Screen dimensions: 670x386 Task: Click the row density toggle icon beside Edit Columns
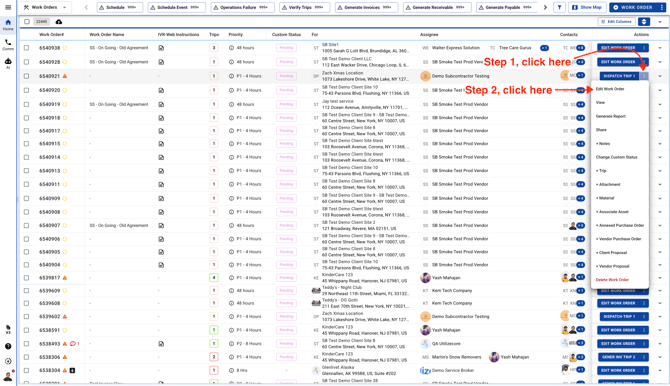coord(644,21)
